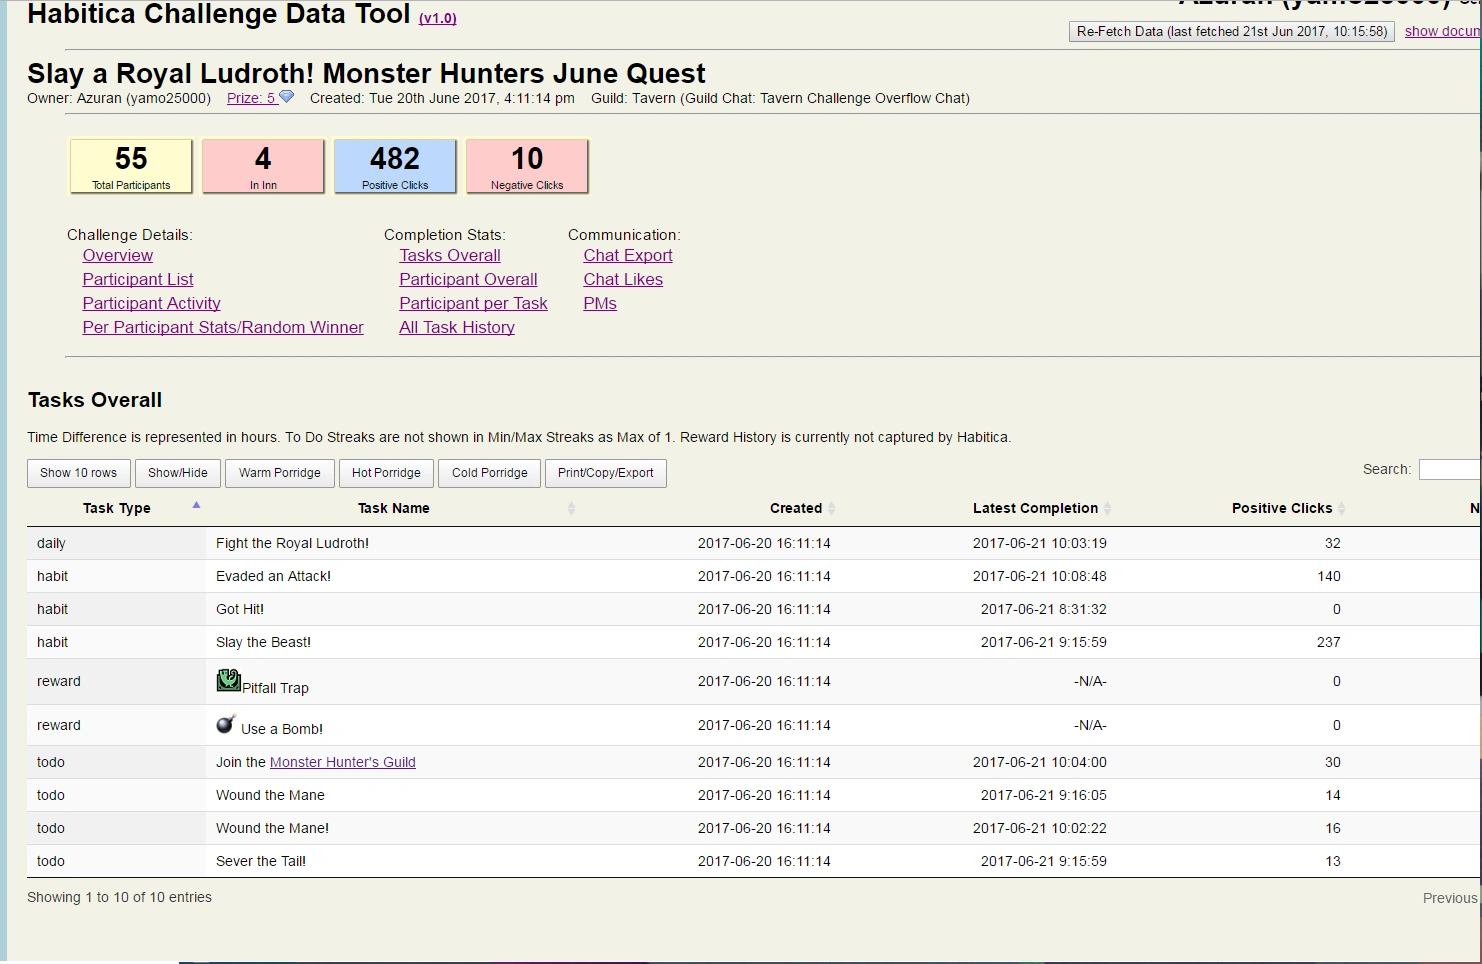Click the Pitfall Trap reward icon
This screenshot has height=964, width=1482.
(x=228, y=680)
